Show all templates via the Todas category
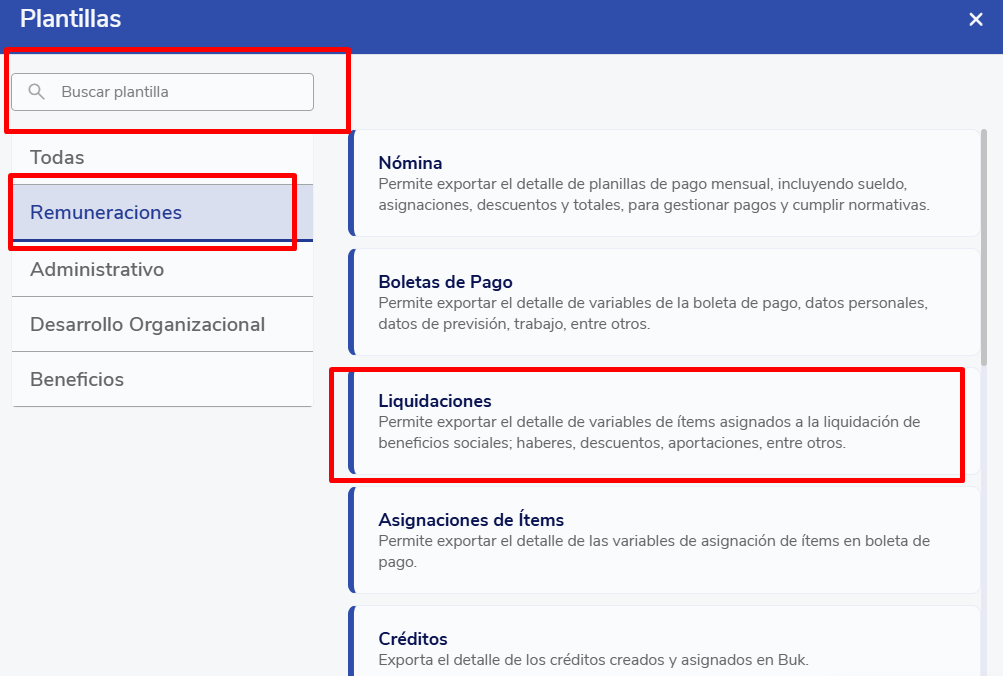The width and height of the screenshot is (1003, 676). click(x=58, y=157)
